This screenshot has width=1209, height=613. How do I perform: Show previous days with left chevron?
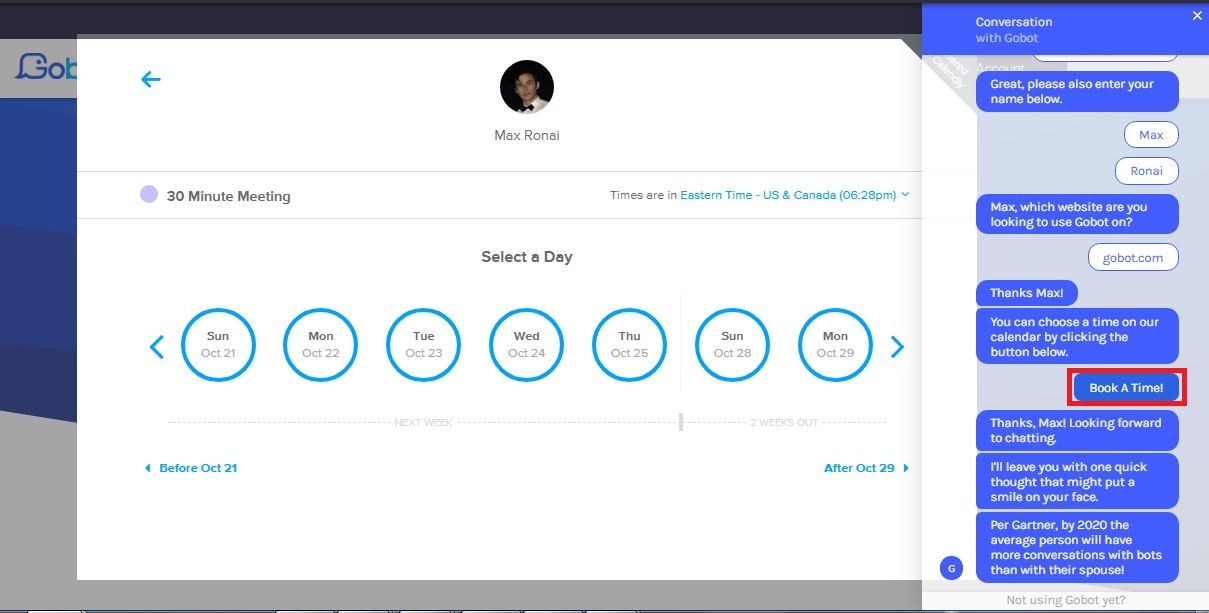pyautogui.click(x=156, y=347)
